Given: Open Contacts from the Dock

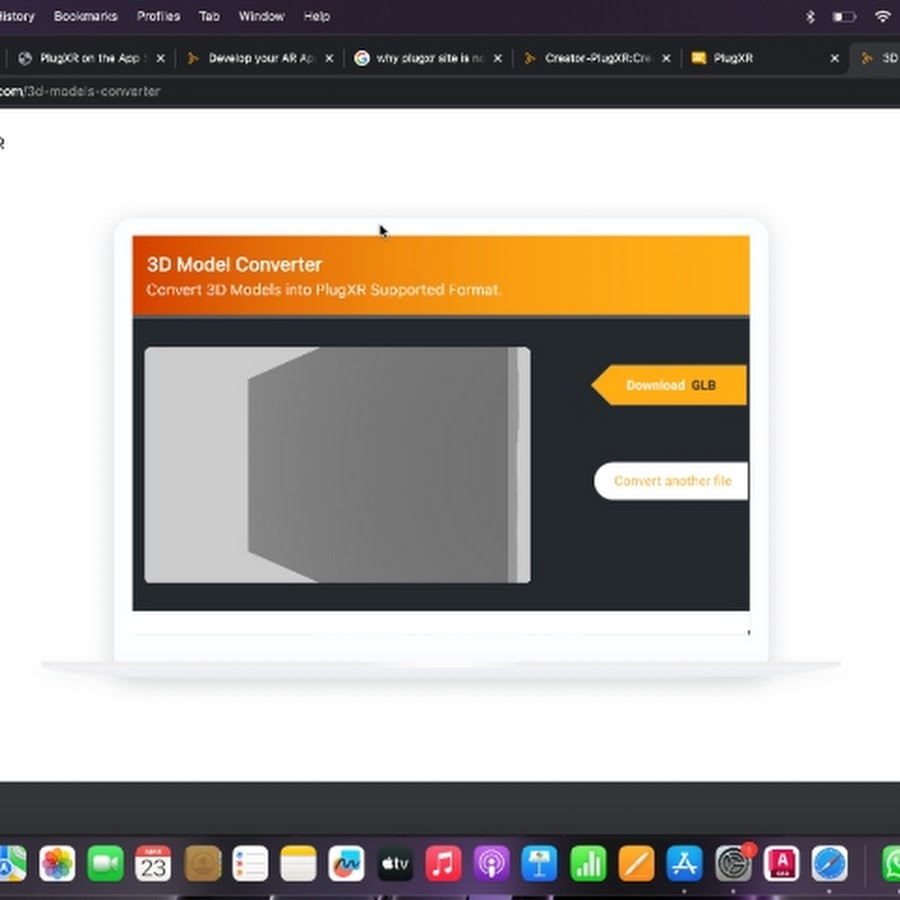Looking at the screenshot, I should [202, 863].
